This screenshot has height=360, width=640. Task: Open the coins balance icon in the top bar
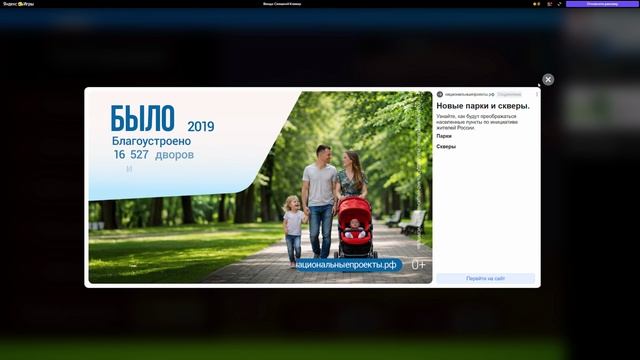[537, 4]
